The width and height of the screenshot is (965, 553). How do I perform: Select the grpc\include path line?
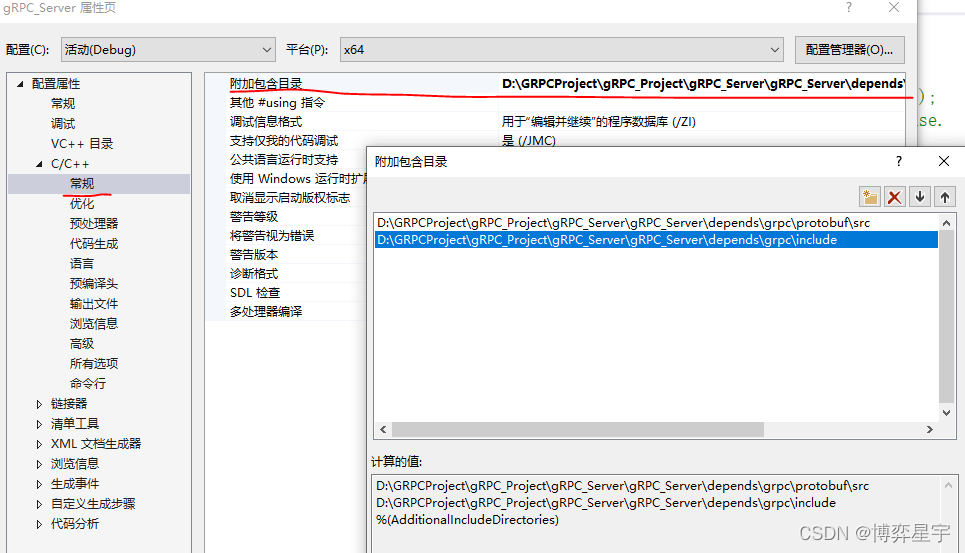(656, 240)
